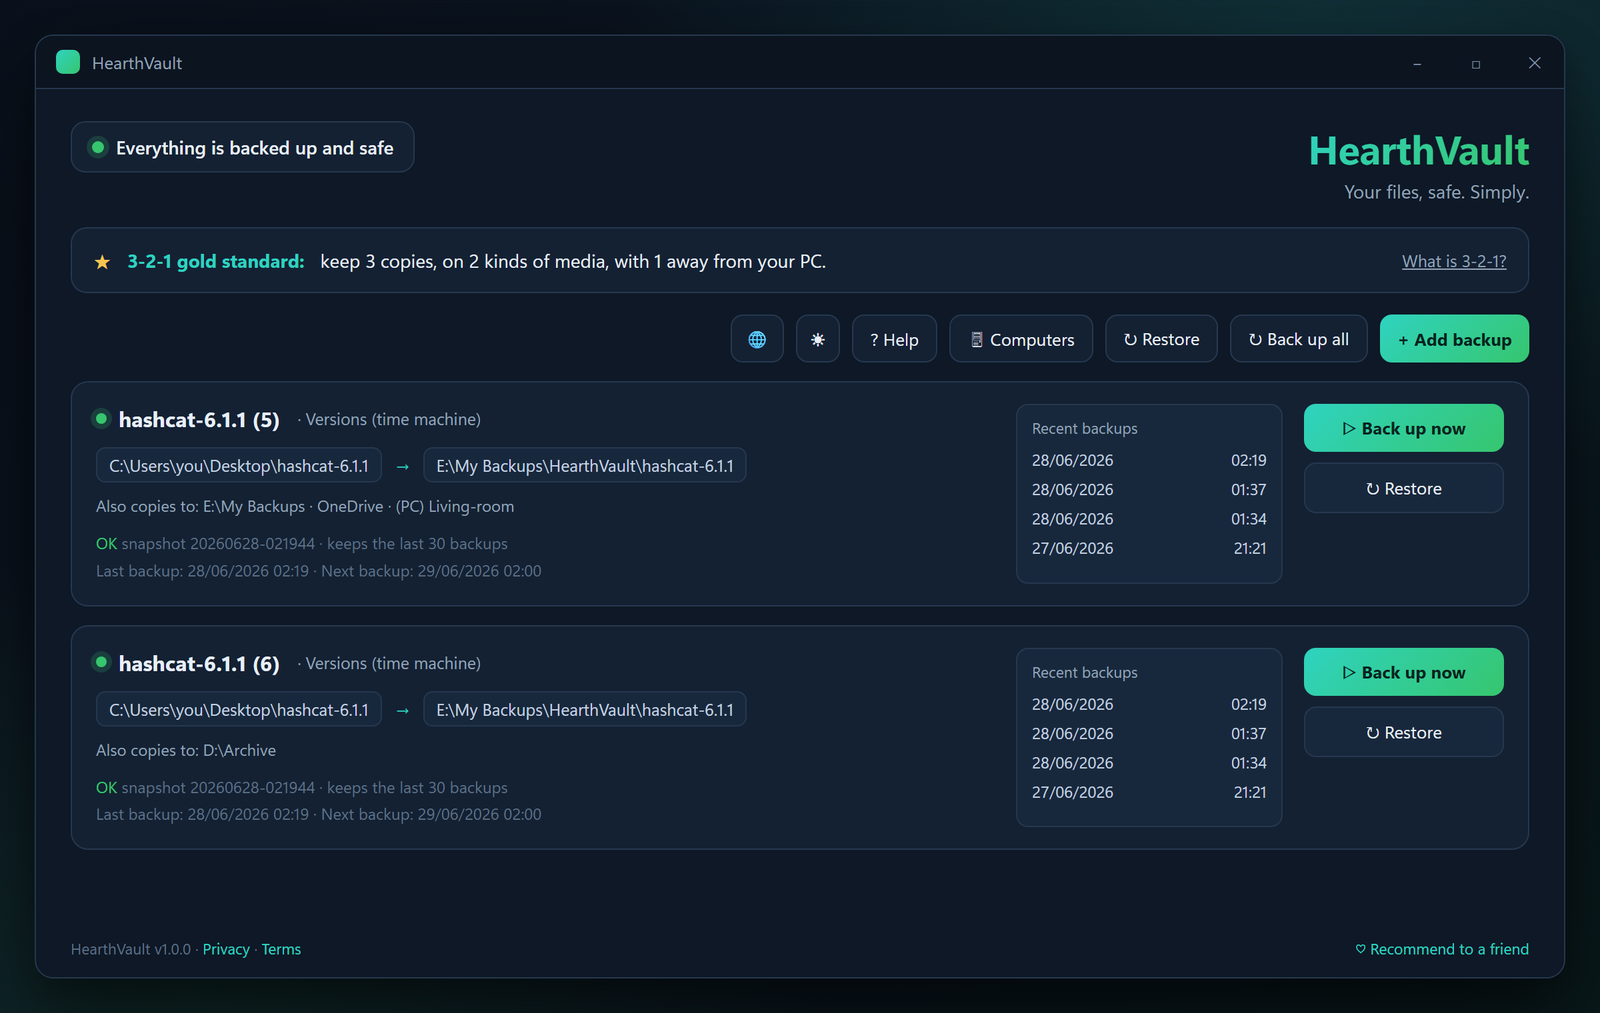Viewport: 1600px width, 1013px height.
Task: Click the globe language icon button
Action: tap(757, 339)
